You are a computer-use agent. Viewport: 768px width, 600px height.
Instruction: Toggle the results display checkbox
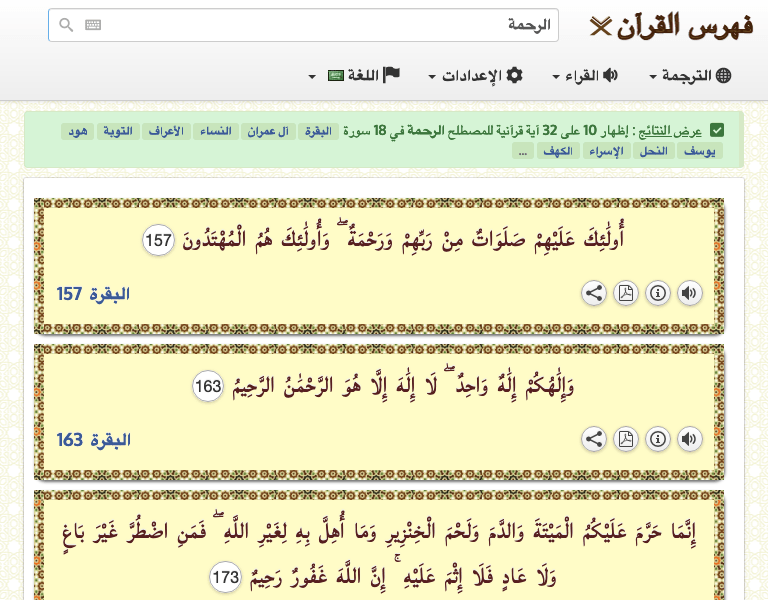[x=717, y=131]
